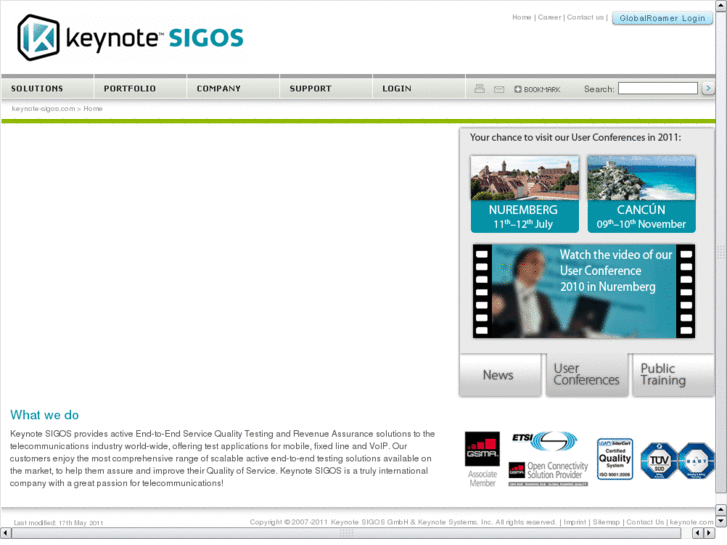Watch the User Conference 2010 video banner
Viewport: 727px width, 545px height.
[584, 291]
